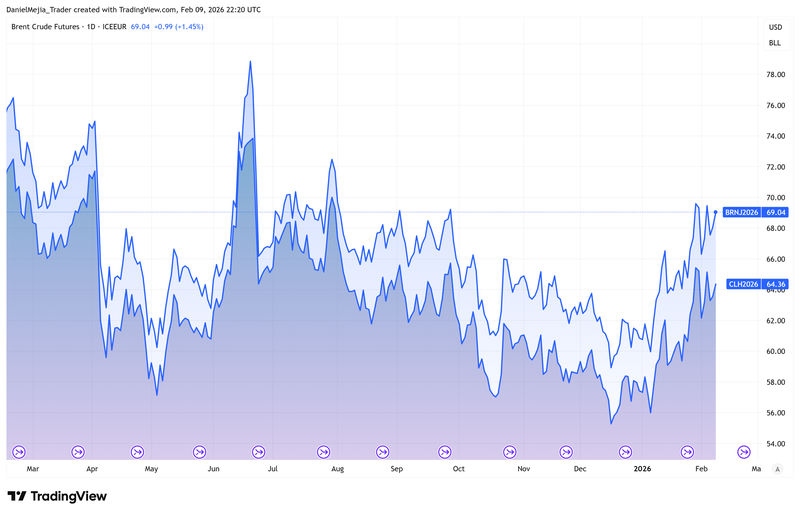
Task: Open the rollover marker nearest the Aug label
Action: [x=321, y=451]
